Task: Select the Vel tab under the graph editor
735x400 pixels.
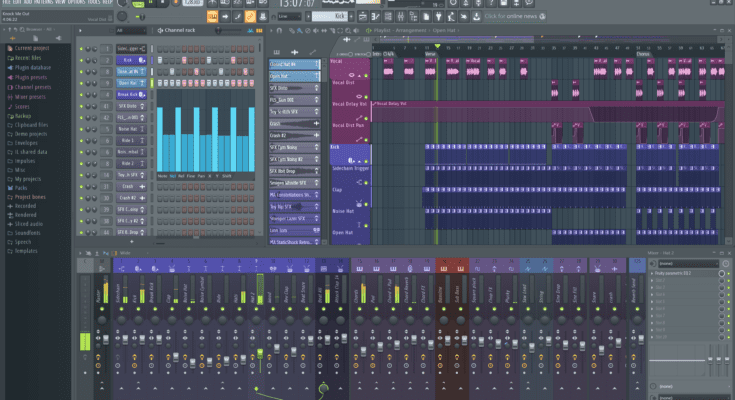Action: (175, 175)
